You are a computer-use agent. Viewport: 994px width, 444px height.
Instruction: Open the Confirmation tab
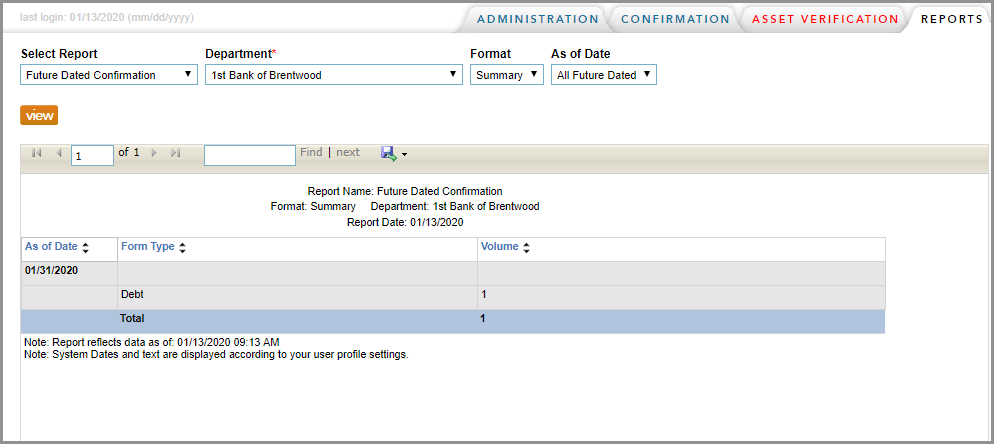[675, 19]
